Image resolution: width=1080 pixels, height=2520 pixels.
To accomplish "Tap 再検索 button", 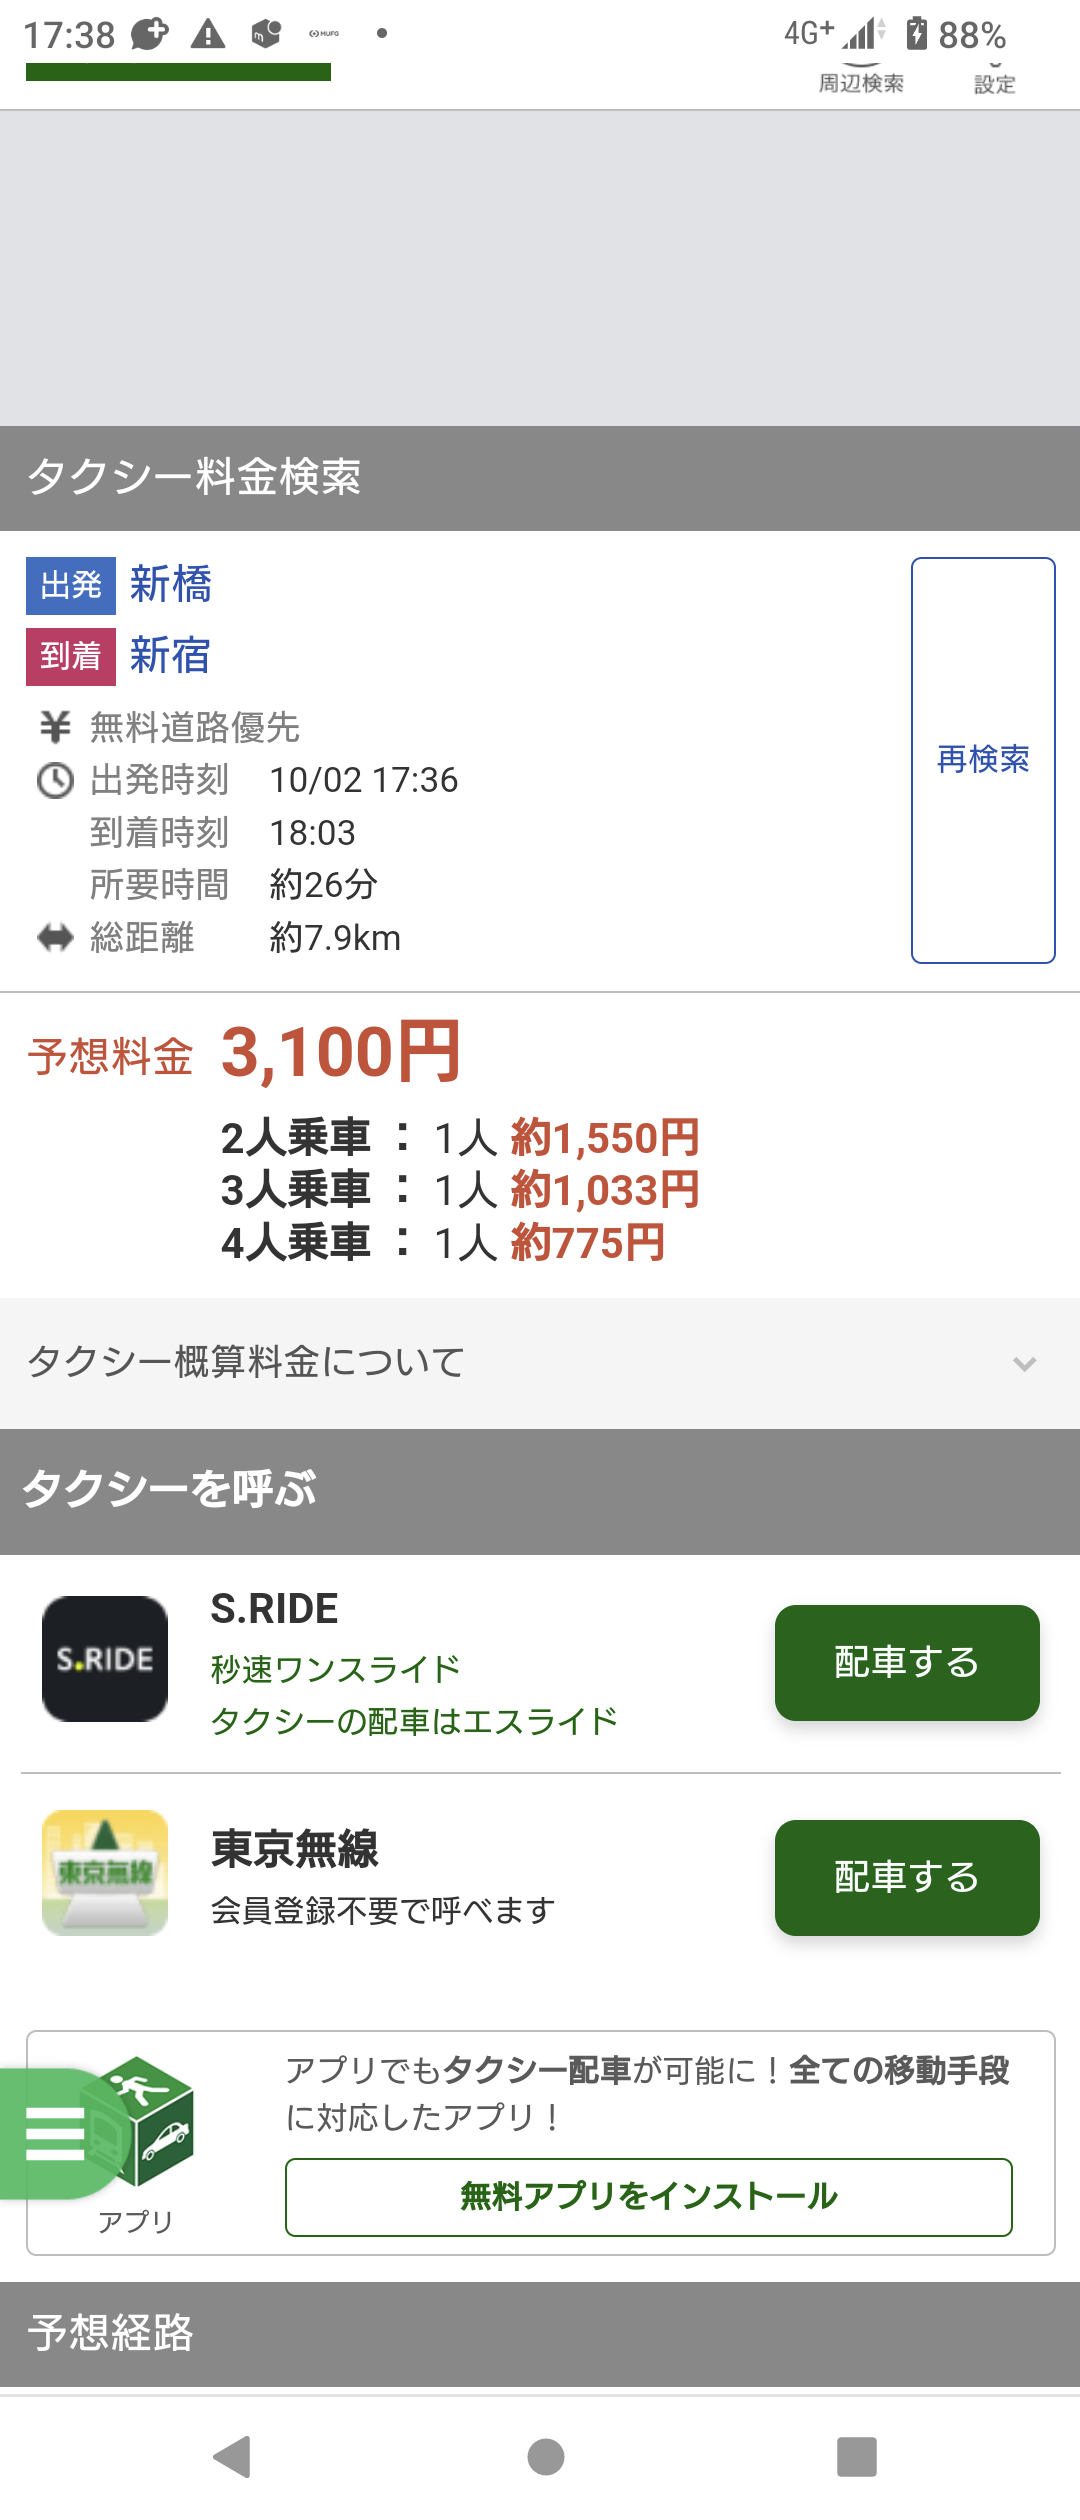I will click(983, 760).
